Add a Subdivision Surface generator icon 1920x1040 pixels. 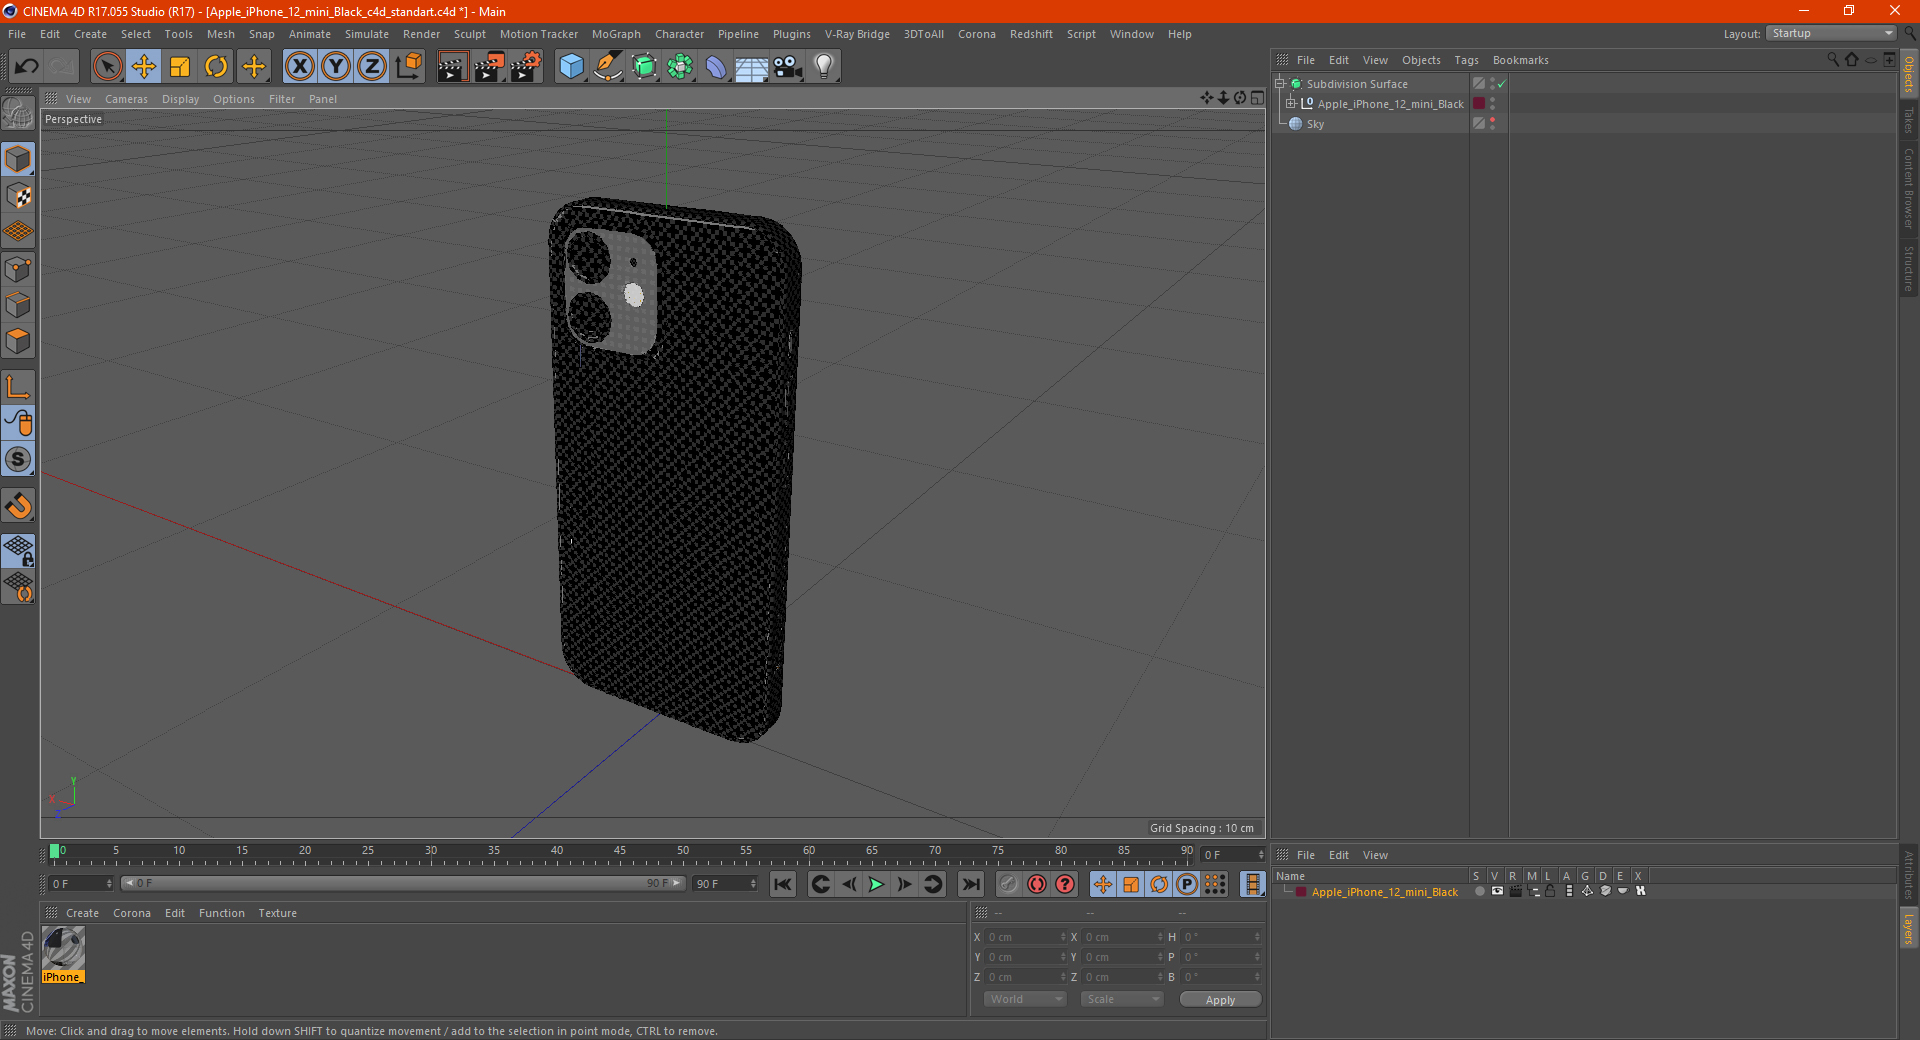[644, 67]
